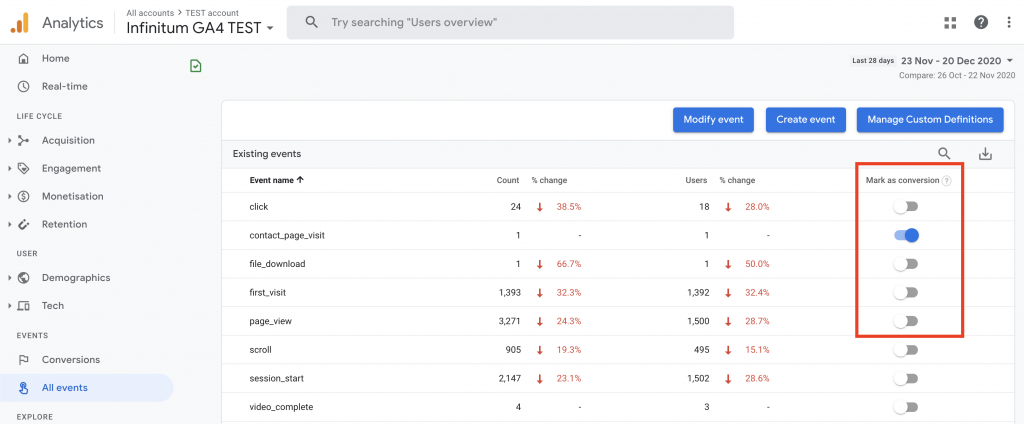Click the TEST account breadcrumb link
The height and width of the screenshot is (424, 1024).
click(x=212, y=12)
